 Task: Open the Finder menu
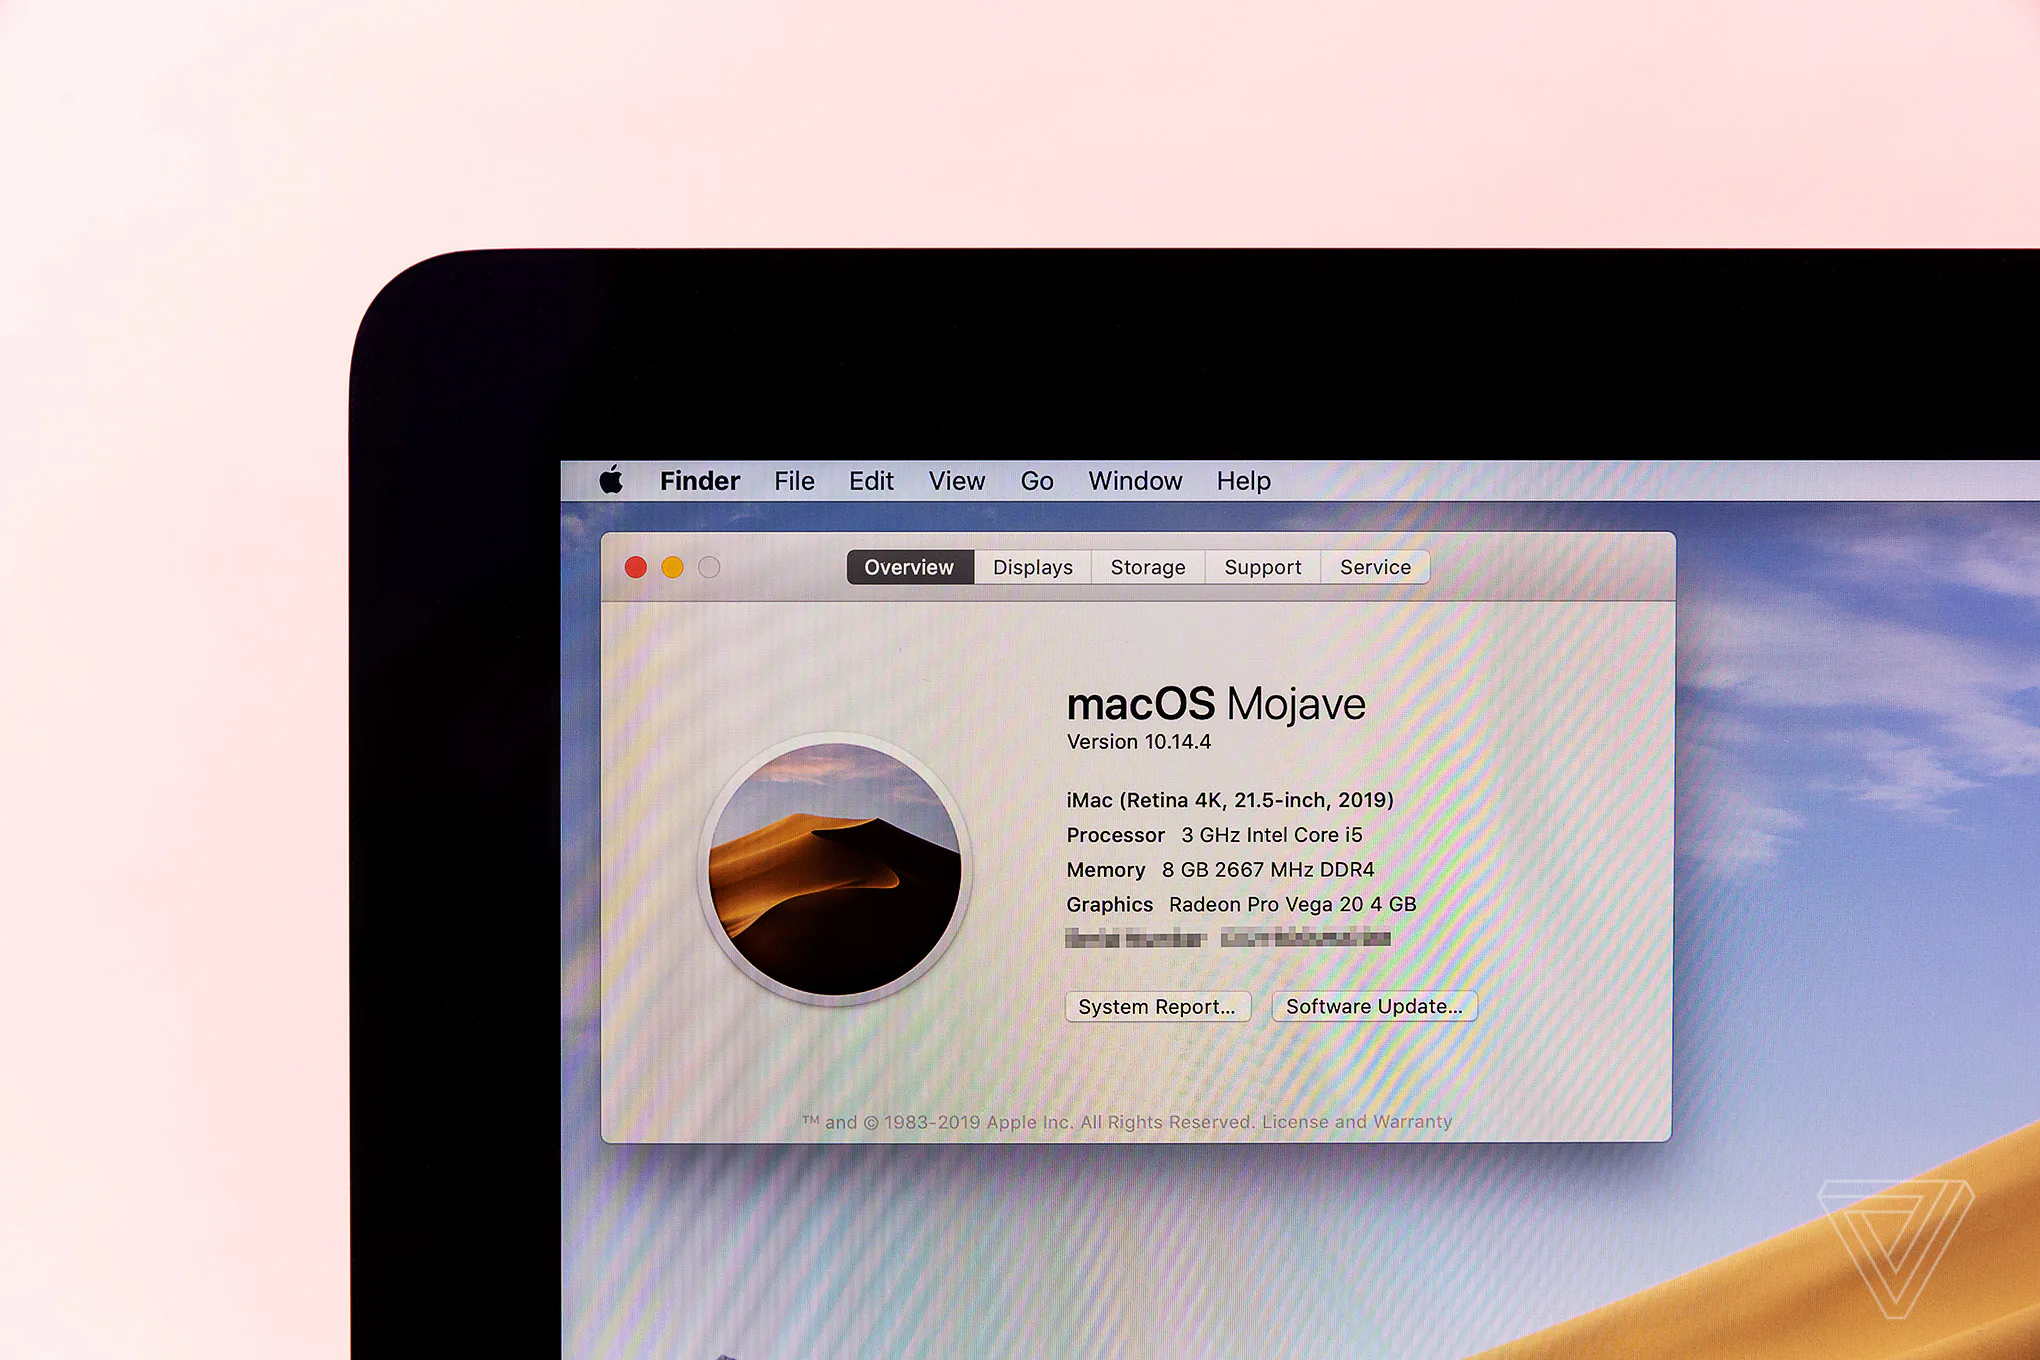(700, 481)
